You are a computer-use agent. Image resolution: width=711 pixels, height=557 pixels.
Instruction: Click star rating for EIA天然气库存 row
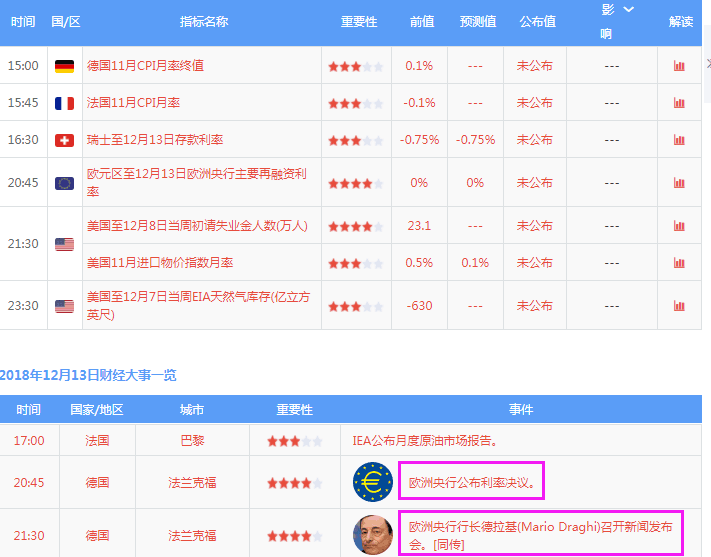click(356, 307)
